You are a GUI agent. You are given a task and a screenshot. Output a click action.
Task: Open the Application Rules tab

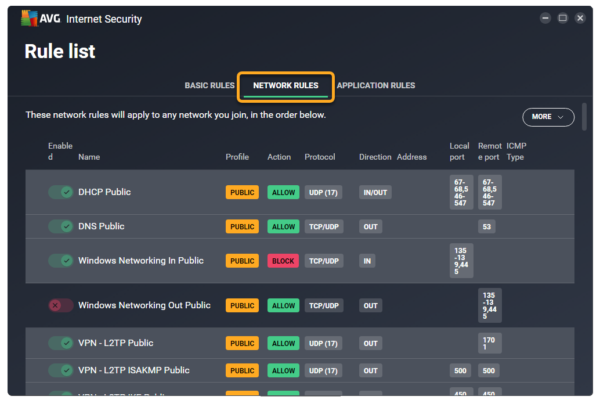[x=376, y=86]
